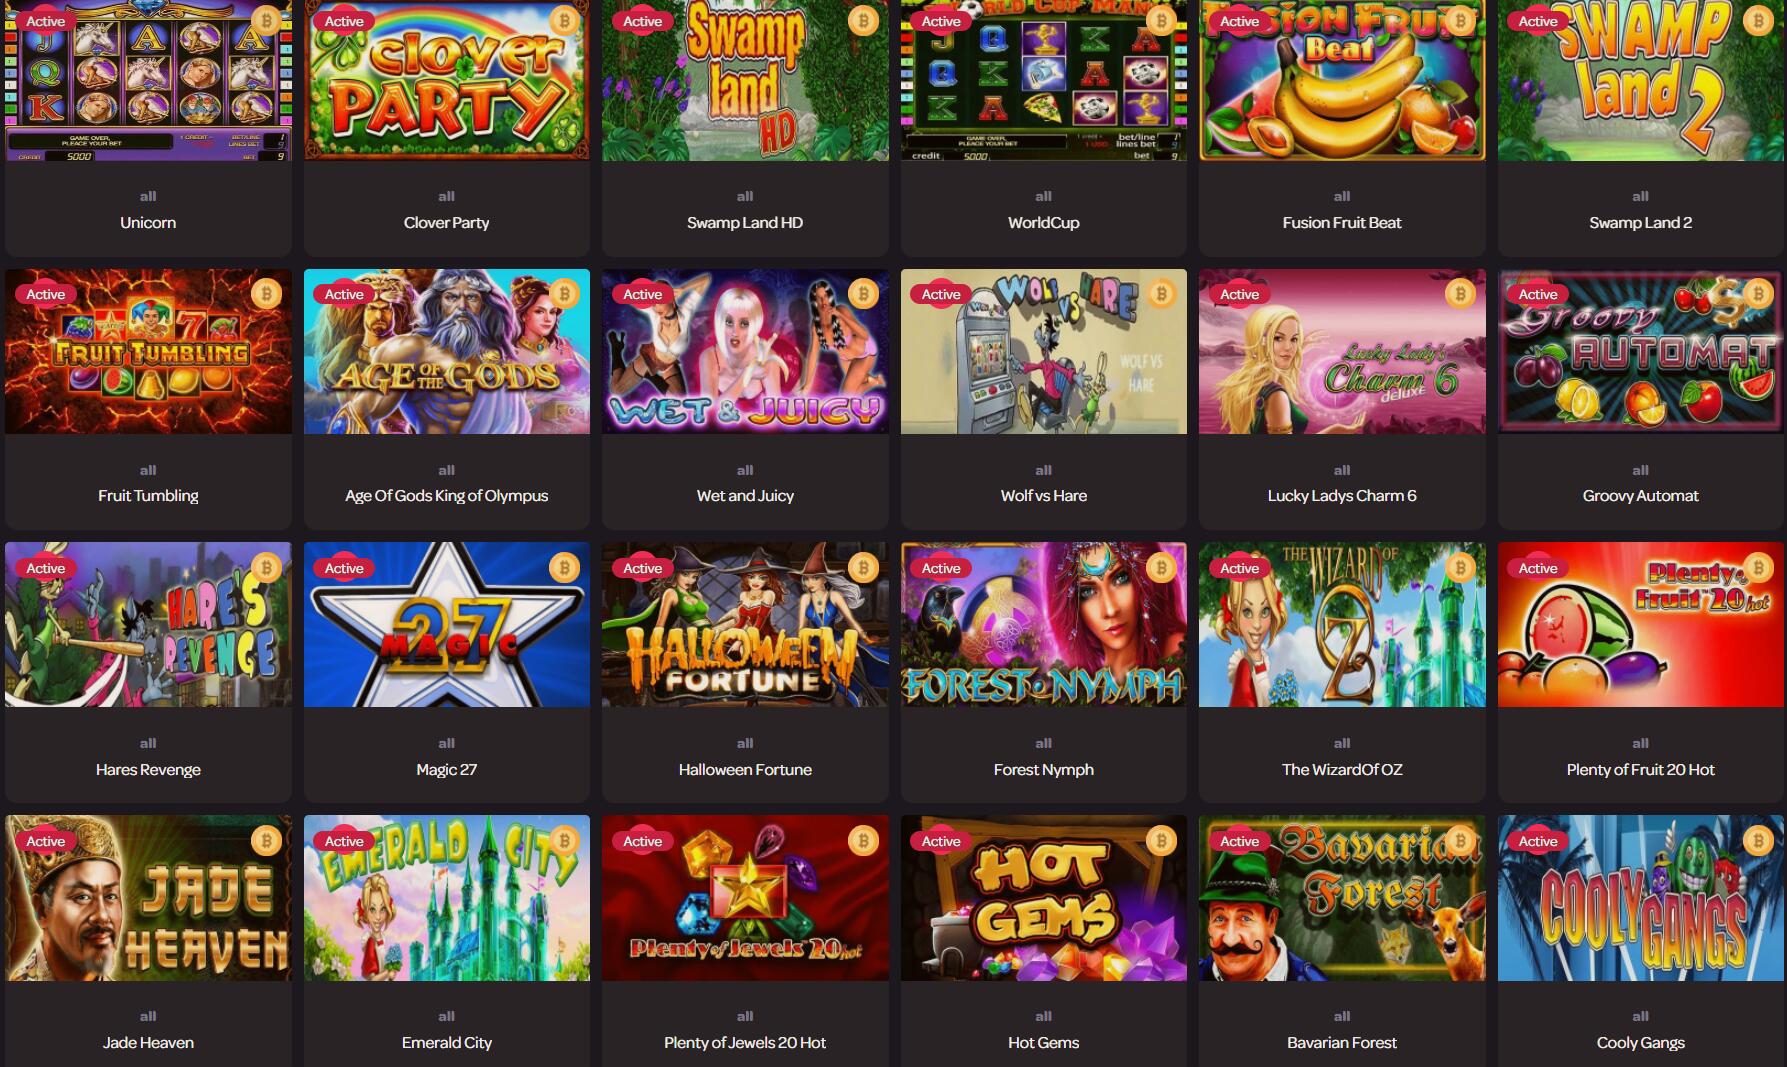This screenshot has width=1787, height=1067.
Task: Open the Unicorn game title link
Action: (148, 223)
